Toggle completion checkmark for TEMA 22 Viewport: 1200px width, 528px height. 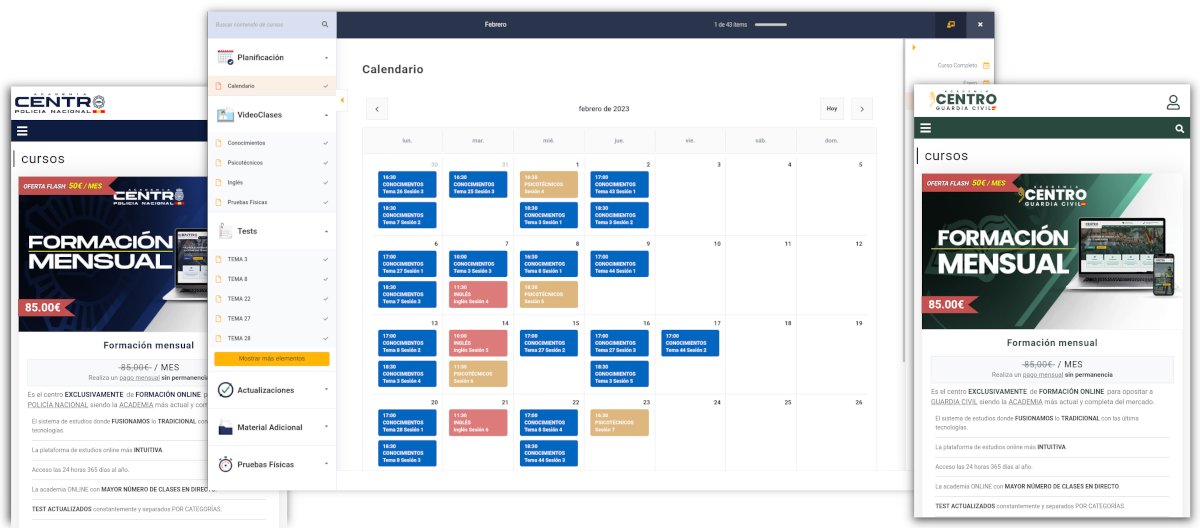click(x=326, y=298)
